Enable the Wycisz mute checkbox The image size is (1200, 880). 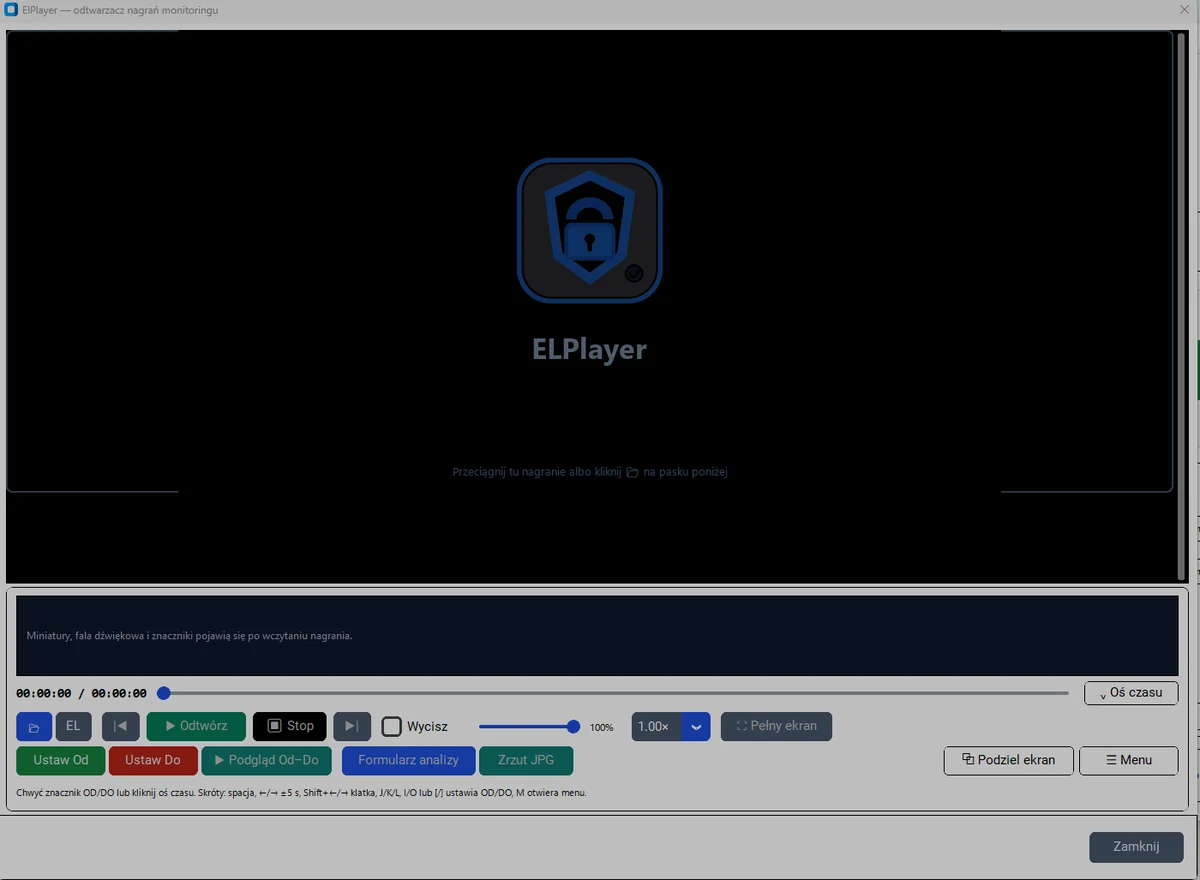tap(392, 727)
